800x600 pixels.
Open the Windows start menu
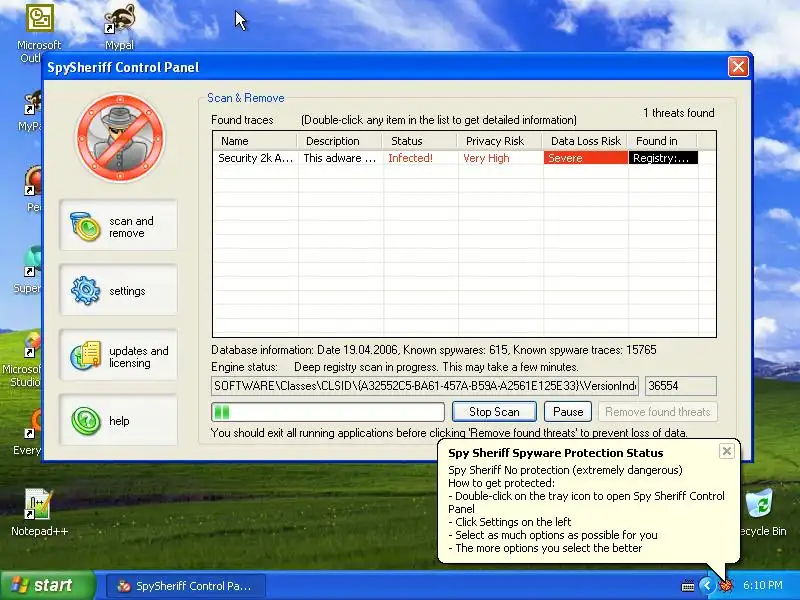(47, 585)
